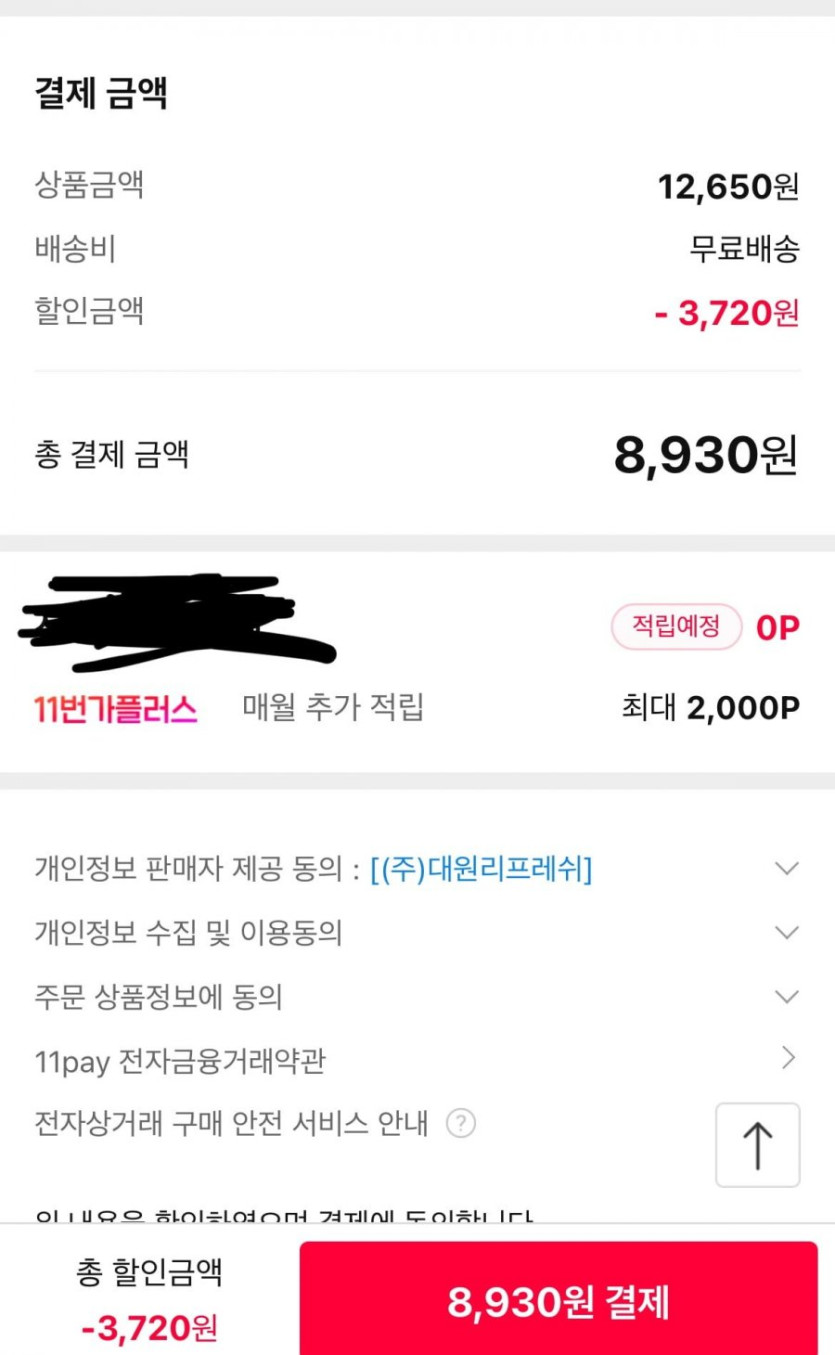Expand 개인정보 판매자 제공 동의 chevron
This screenshot has height=1355, width=835.
coord(787,869)
